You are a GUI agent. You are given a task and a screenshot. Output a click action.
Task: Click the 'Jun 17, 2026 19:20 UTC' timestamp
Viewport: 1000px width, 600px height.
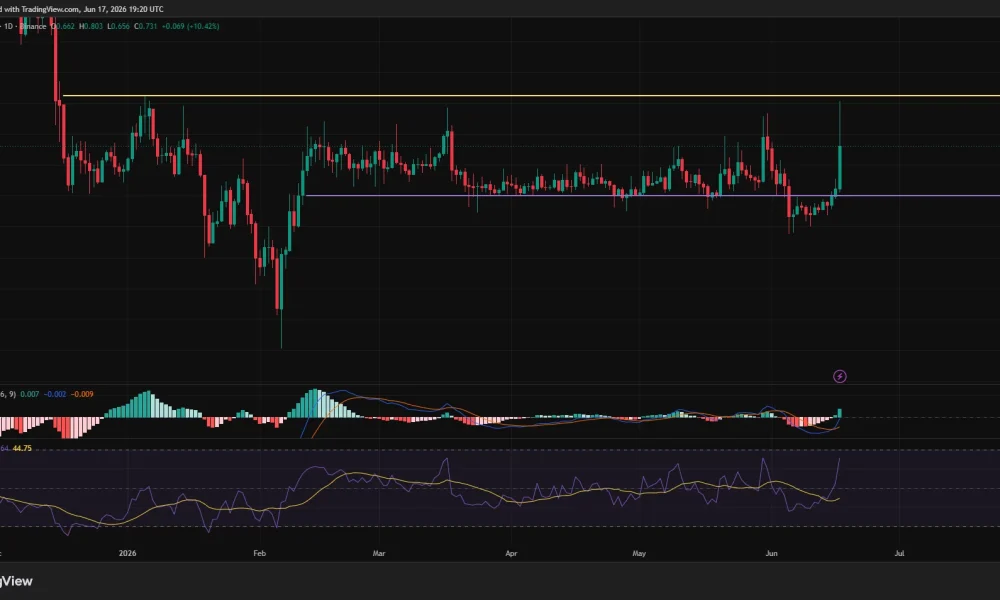124,9
